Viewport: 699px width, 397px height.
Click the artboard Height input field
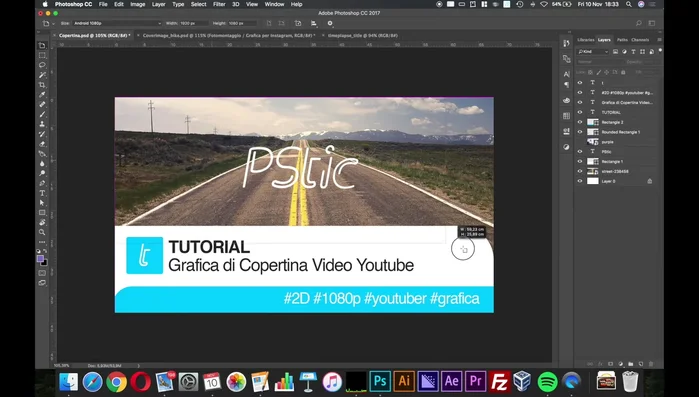pos(242,23)
